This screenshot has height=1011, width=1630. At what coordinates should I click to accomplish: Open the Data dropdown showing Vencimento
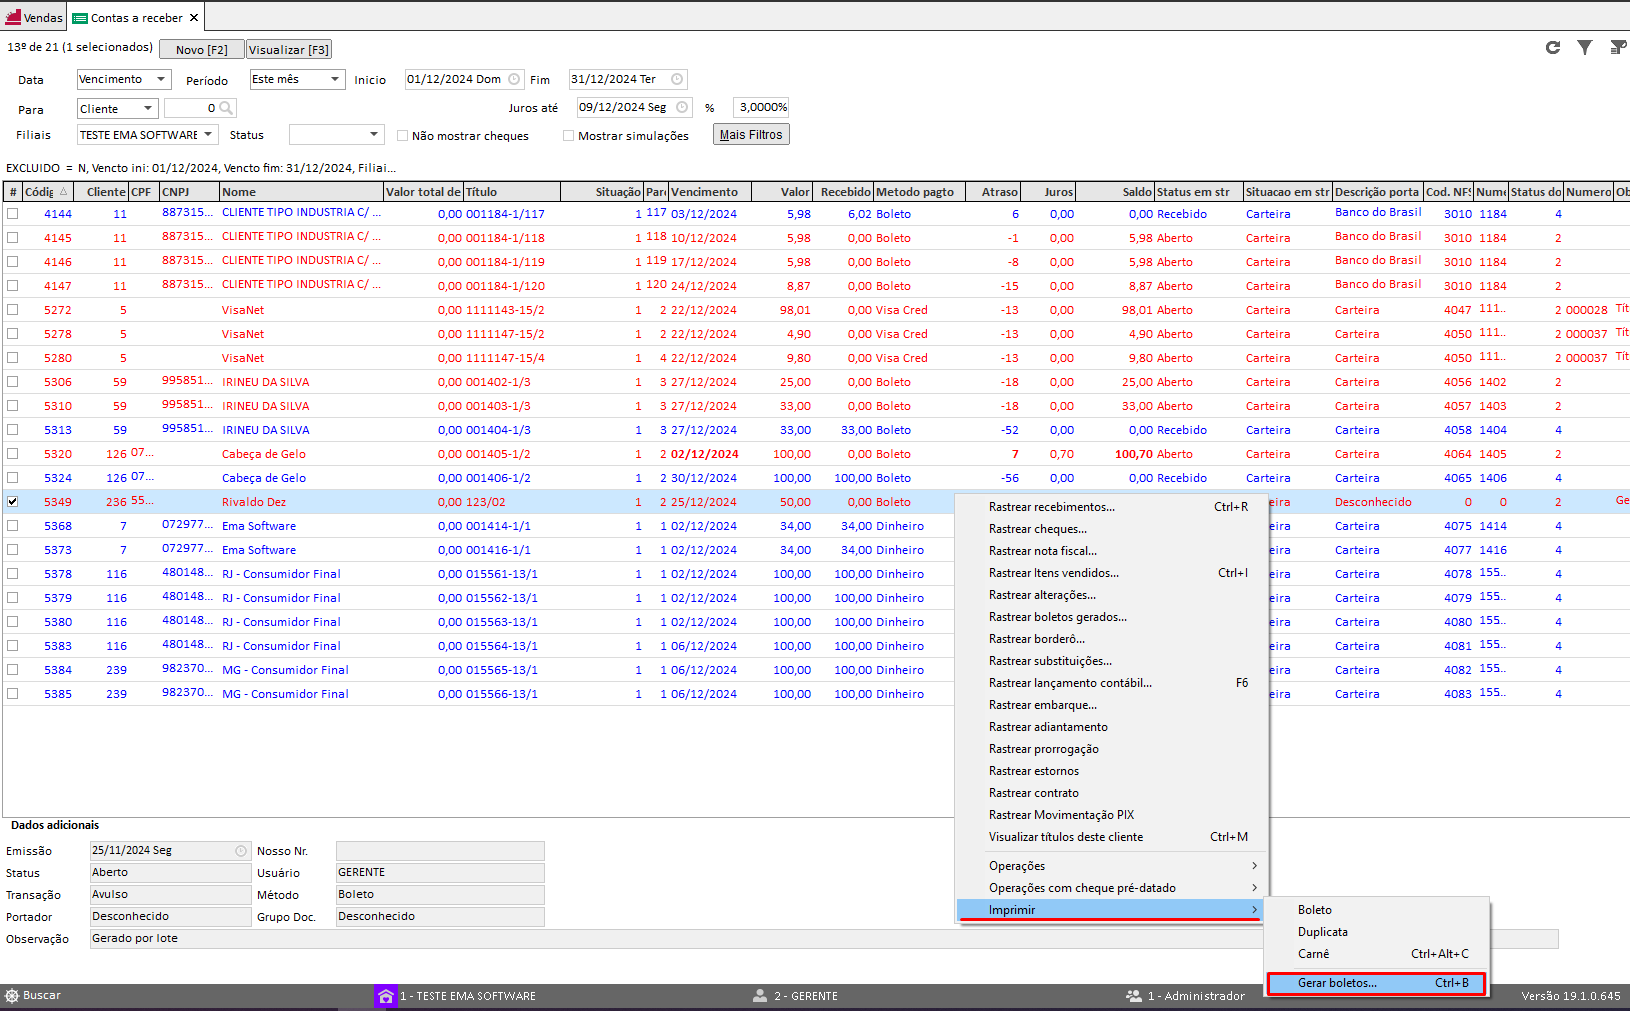click(124, 79)
